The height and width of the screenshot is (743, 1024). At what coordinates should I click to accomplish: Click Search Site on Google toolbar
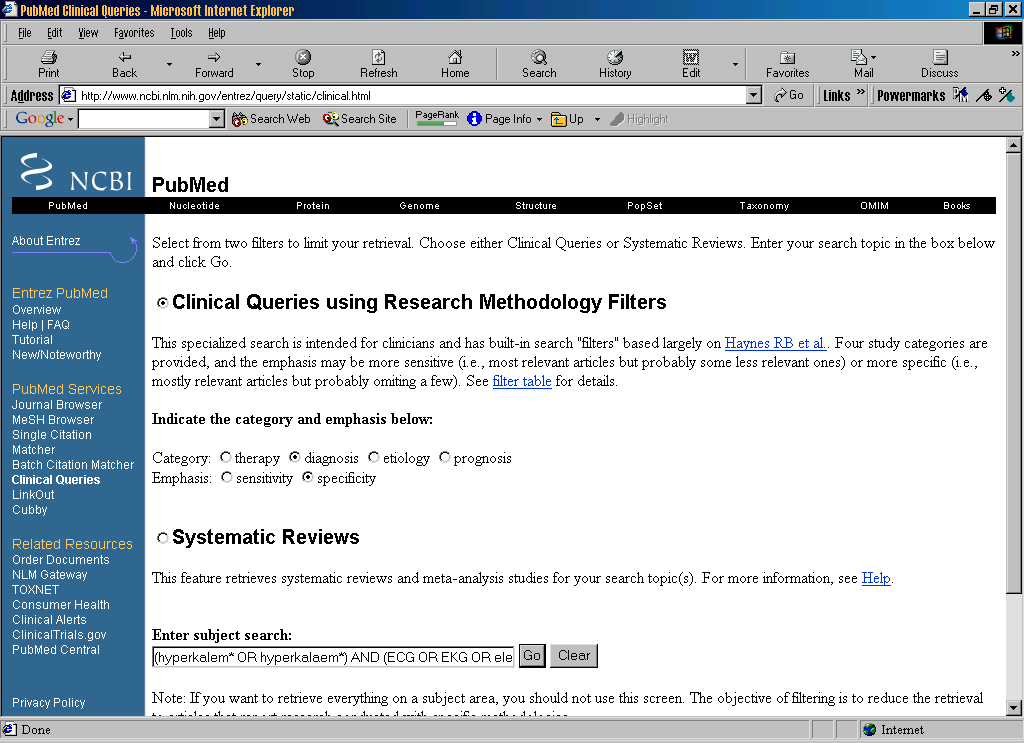tap(360, 119)
